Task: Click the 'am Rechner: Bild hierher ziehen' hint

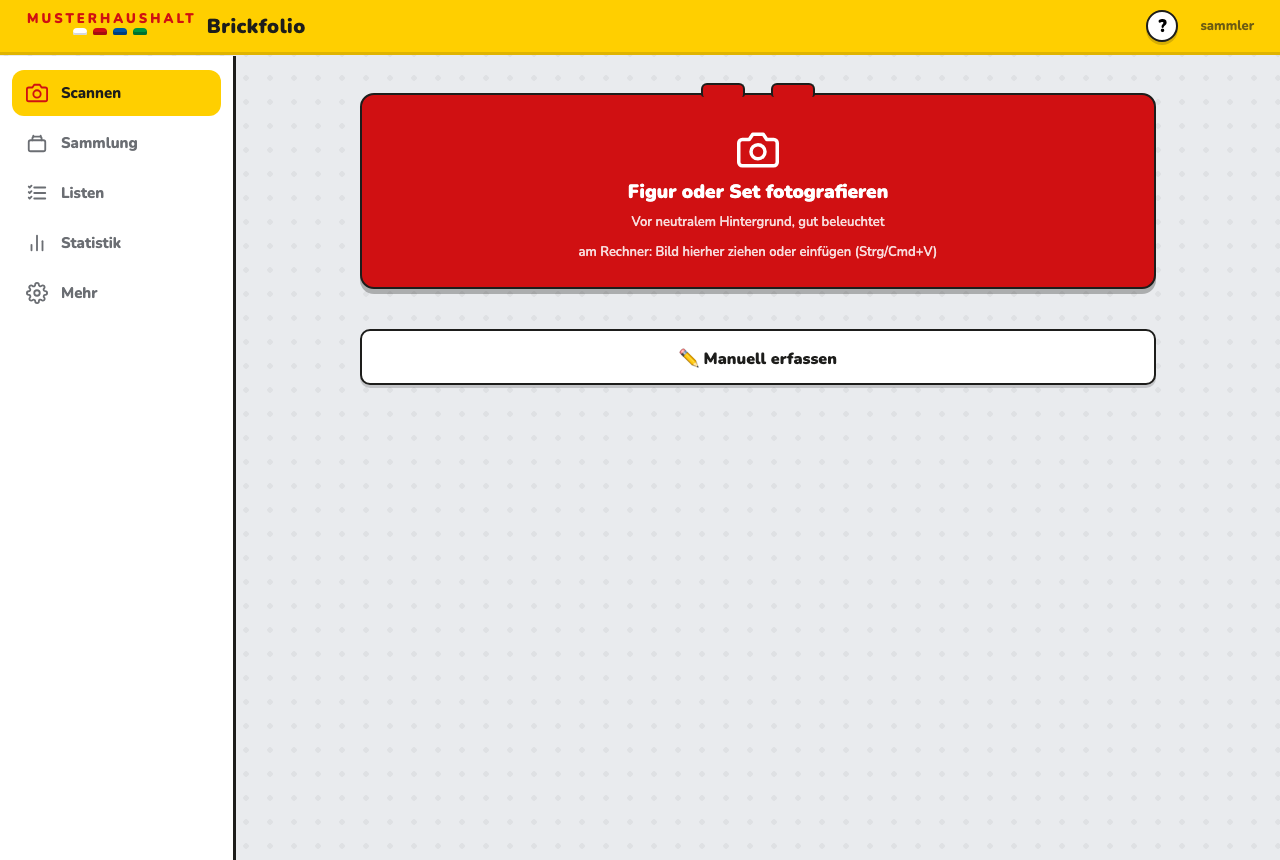Action: (758, 251)
